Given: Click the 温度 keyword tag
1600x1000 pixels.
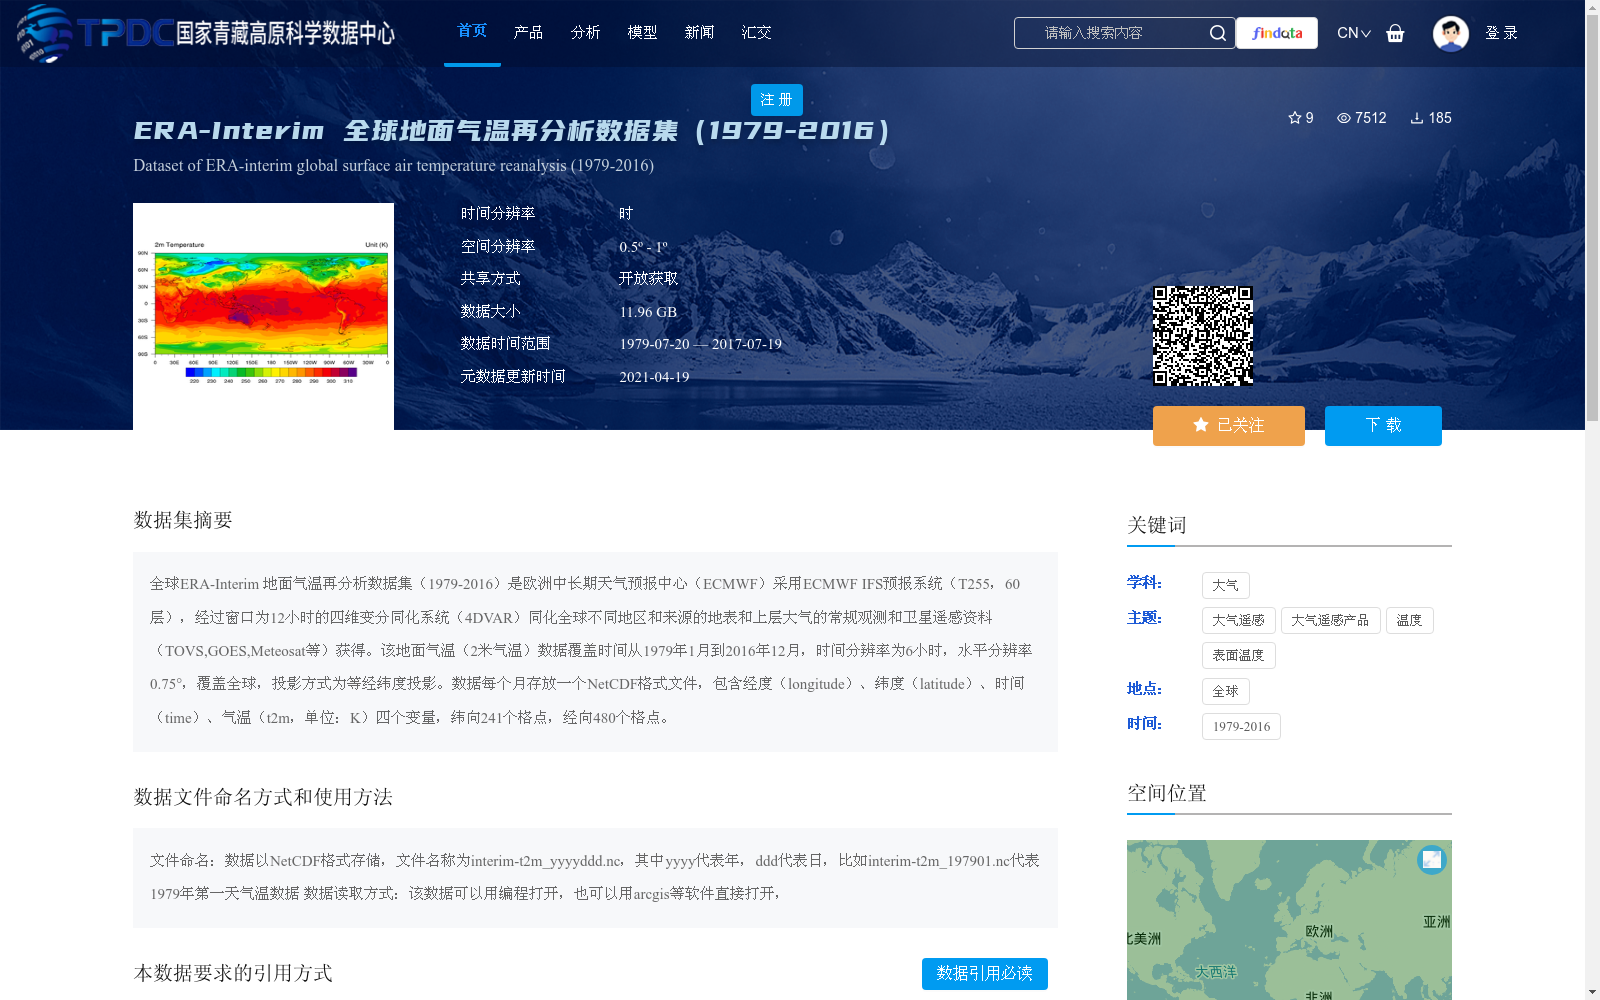Looking at the screenshot, I should click(x=1410, y=620).
